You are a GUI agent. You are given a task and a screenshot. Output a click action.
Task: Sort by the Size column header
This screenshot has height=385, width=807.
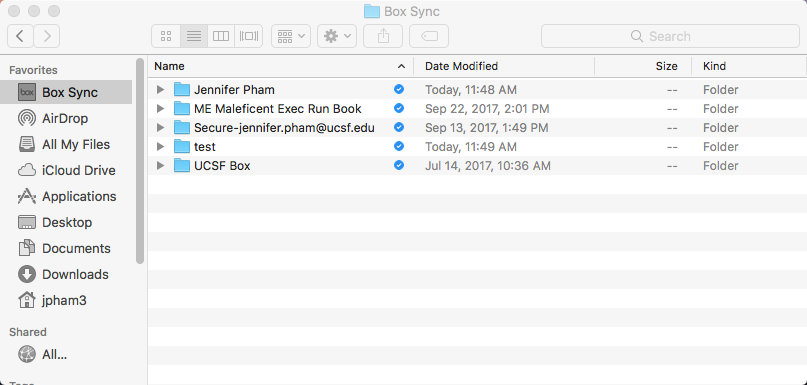(642, 66)
